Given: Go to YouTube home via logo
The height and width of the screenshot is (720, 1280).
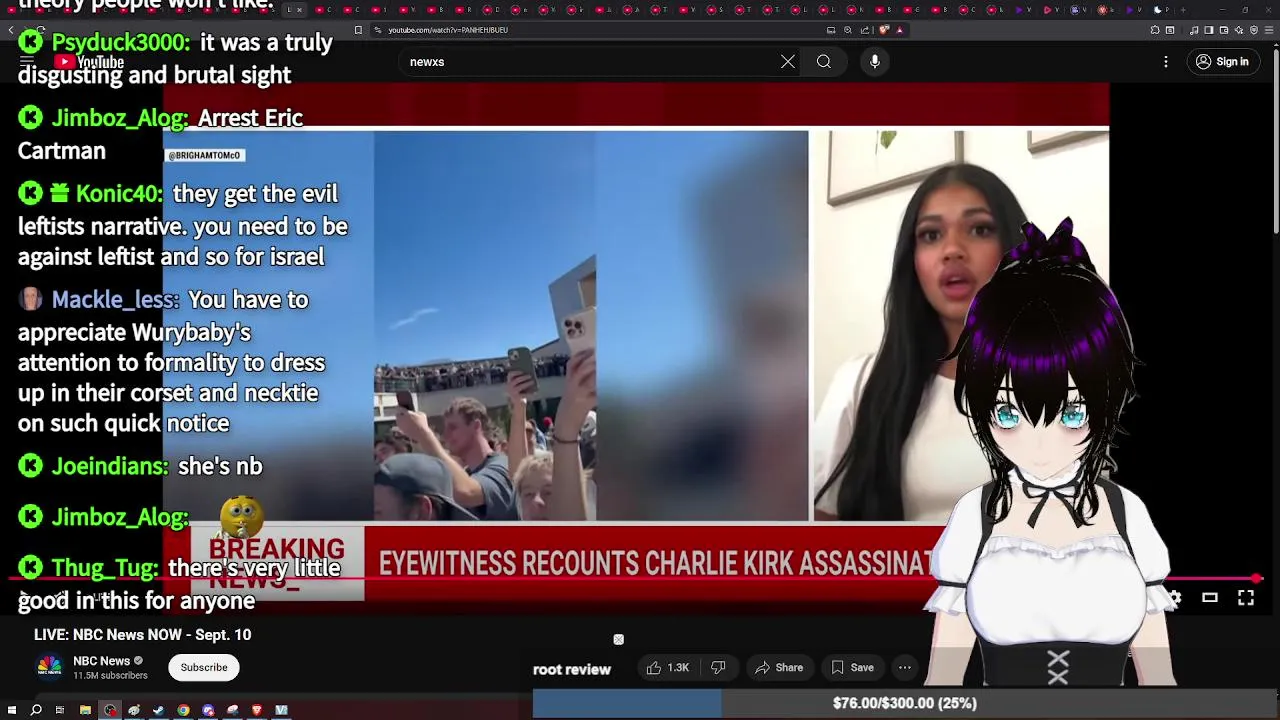Looking at the screenshot, I should (x=89, y=62).
